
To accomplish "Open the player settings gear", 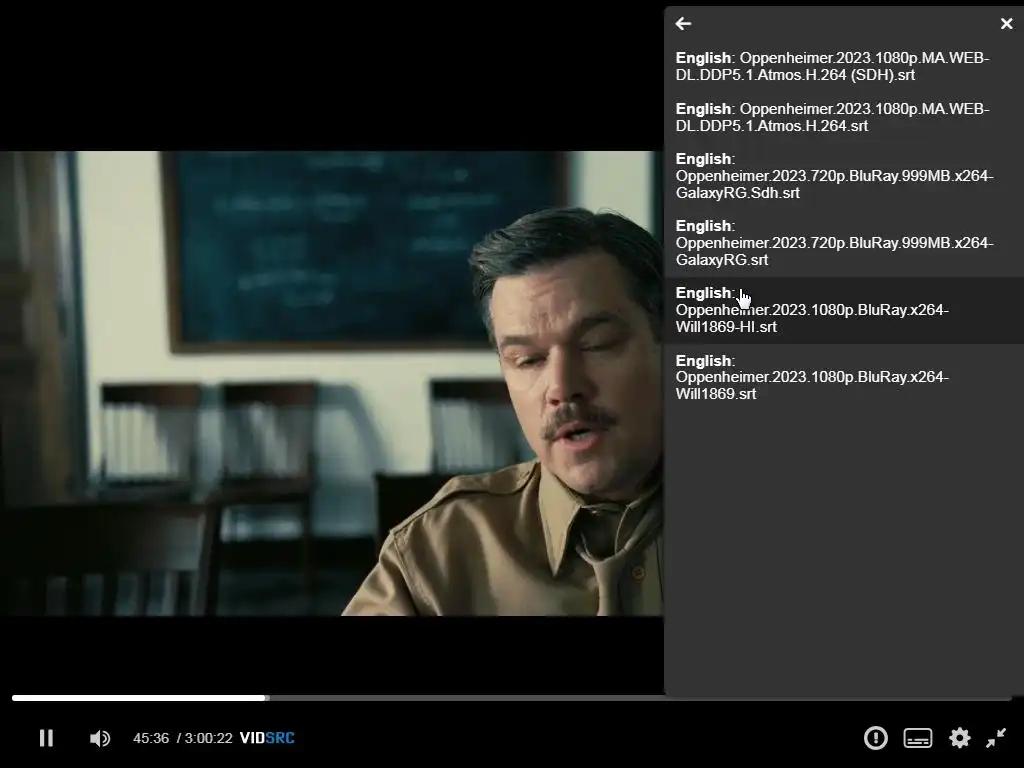I will coord(959,738).
